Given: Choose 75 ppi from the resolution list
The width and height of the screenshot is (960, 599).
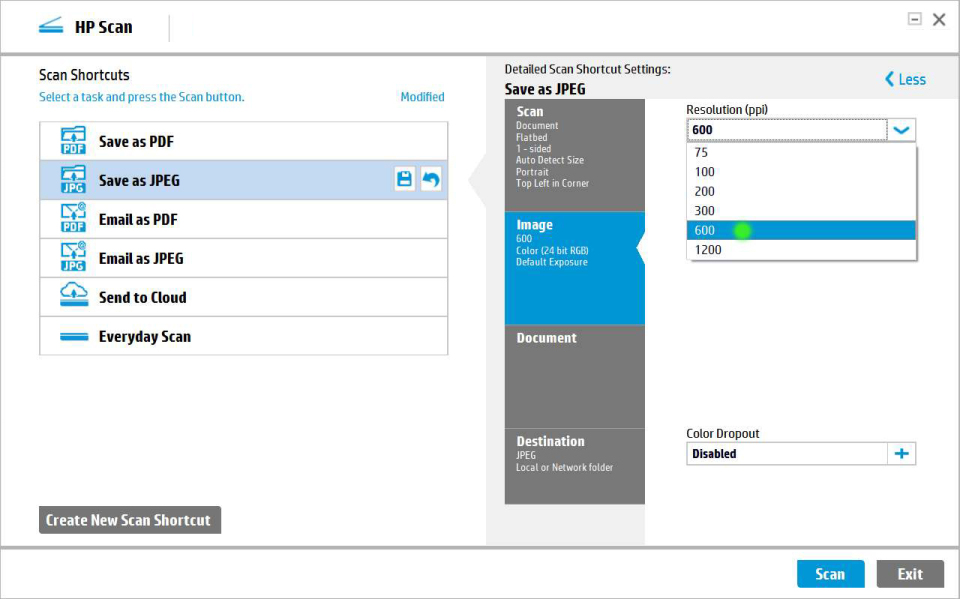Looking at the screenshot, I should (x=801, y=153).
